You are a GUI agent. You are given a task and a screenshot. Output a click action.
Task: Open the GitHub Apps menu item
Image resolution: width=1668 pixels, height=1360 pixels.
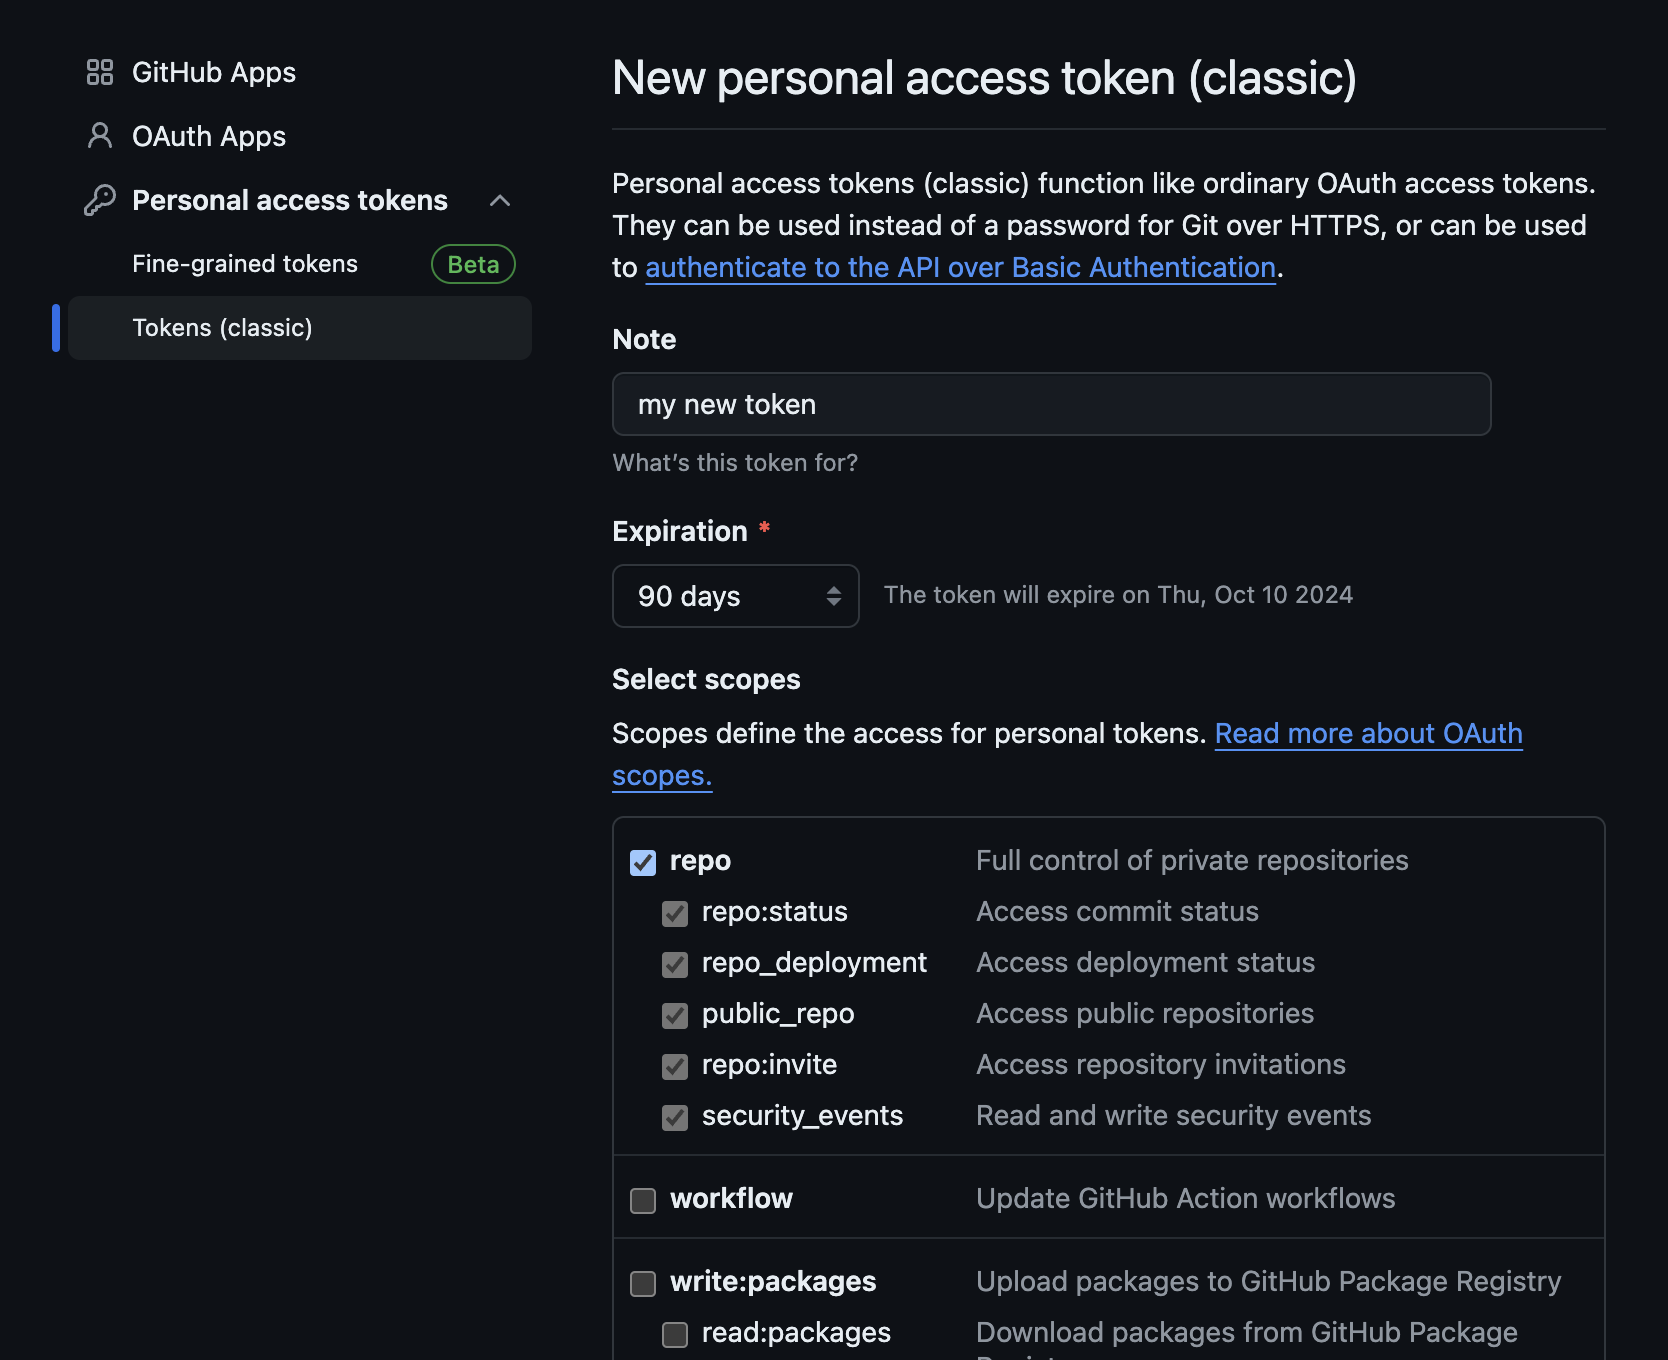pyautogui.click(x=214, y=72)
